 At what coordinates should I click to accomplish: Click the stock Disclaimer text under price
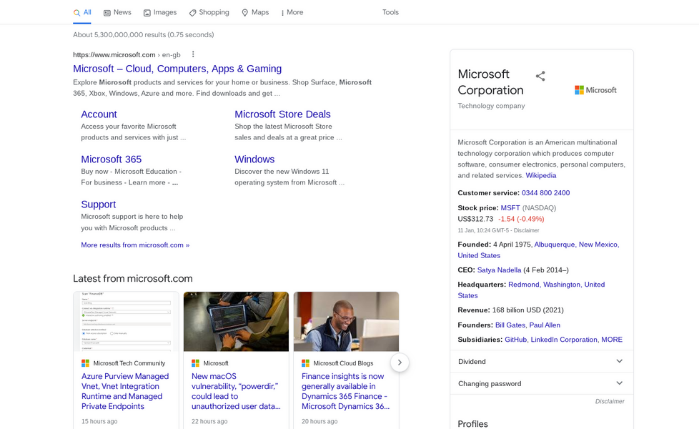point(526,230)
